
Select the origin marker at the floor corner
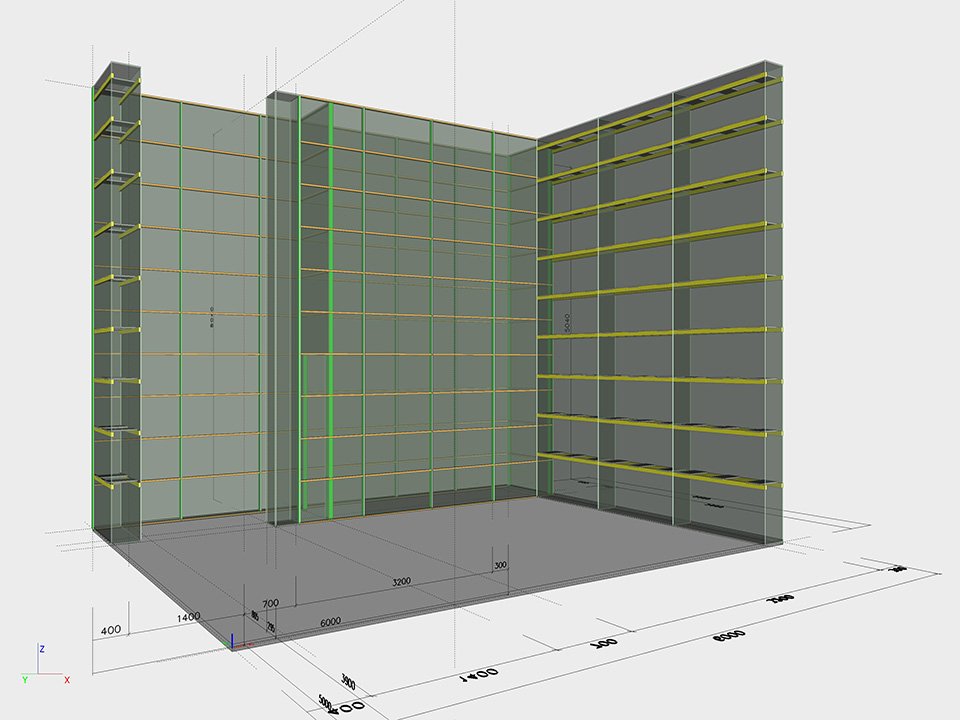click(x=233, y=643)
